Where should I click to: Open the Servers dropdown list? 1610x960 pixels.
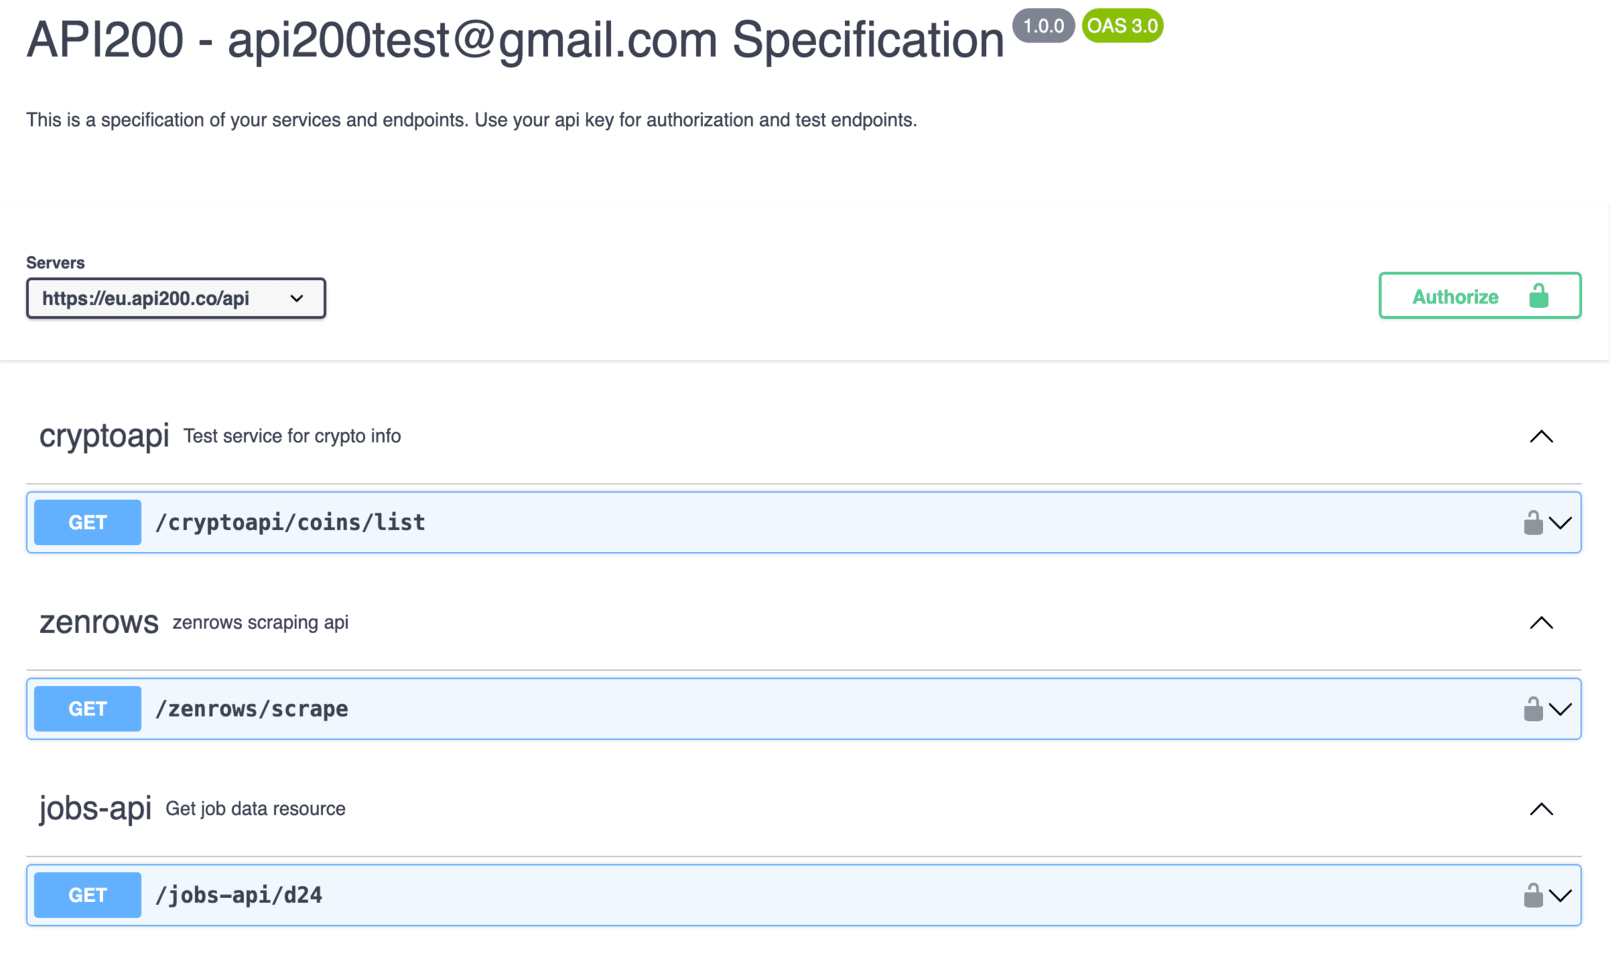tap(176, 299)
